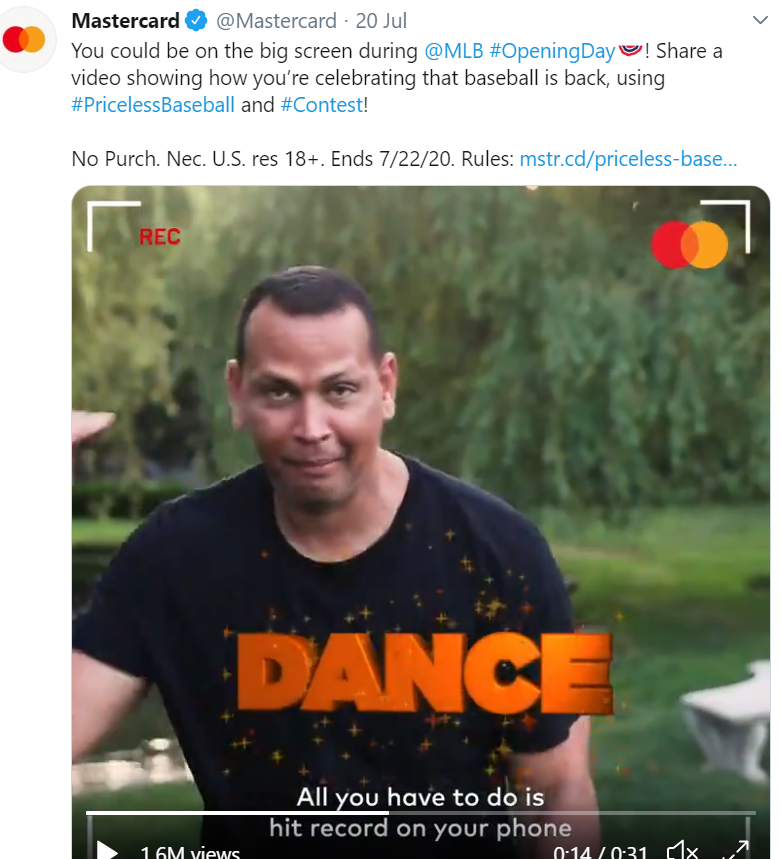Viewport: 782px width, 859px height.
Task: Click the 1.6M views counter
Action: click(190, 851)
